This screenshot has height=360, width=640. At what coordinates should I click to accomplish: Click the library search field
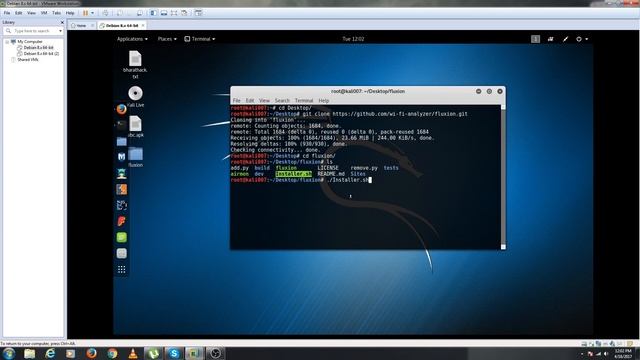[33, 31]
